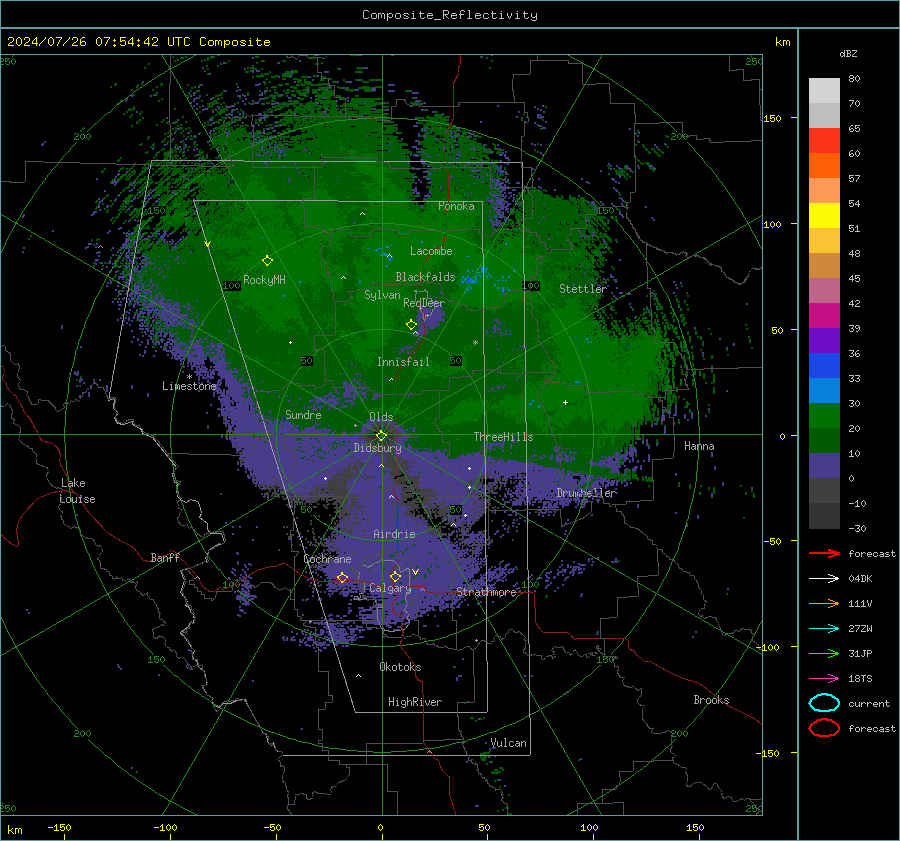Click the RockyMH label
900x841 pixels.
coord(264,280)
